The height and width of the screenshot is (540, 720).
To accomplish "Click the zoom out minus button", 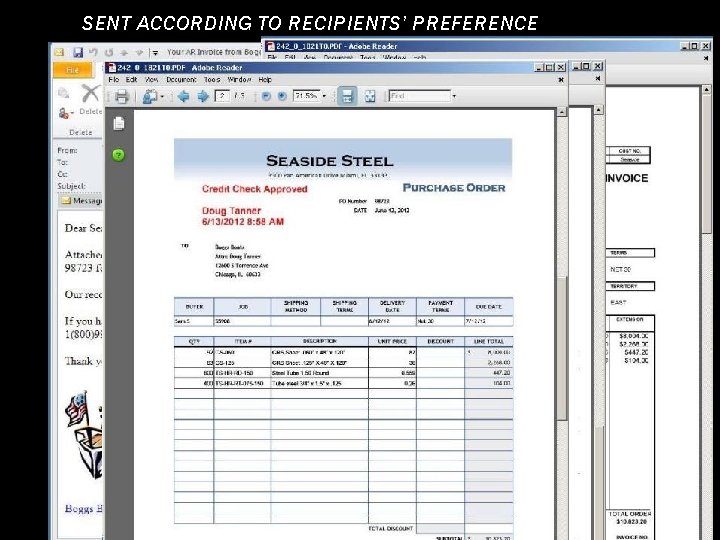I will [x=266, y=96].
